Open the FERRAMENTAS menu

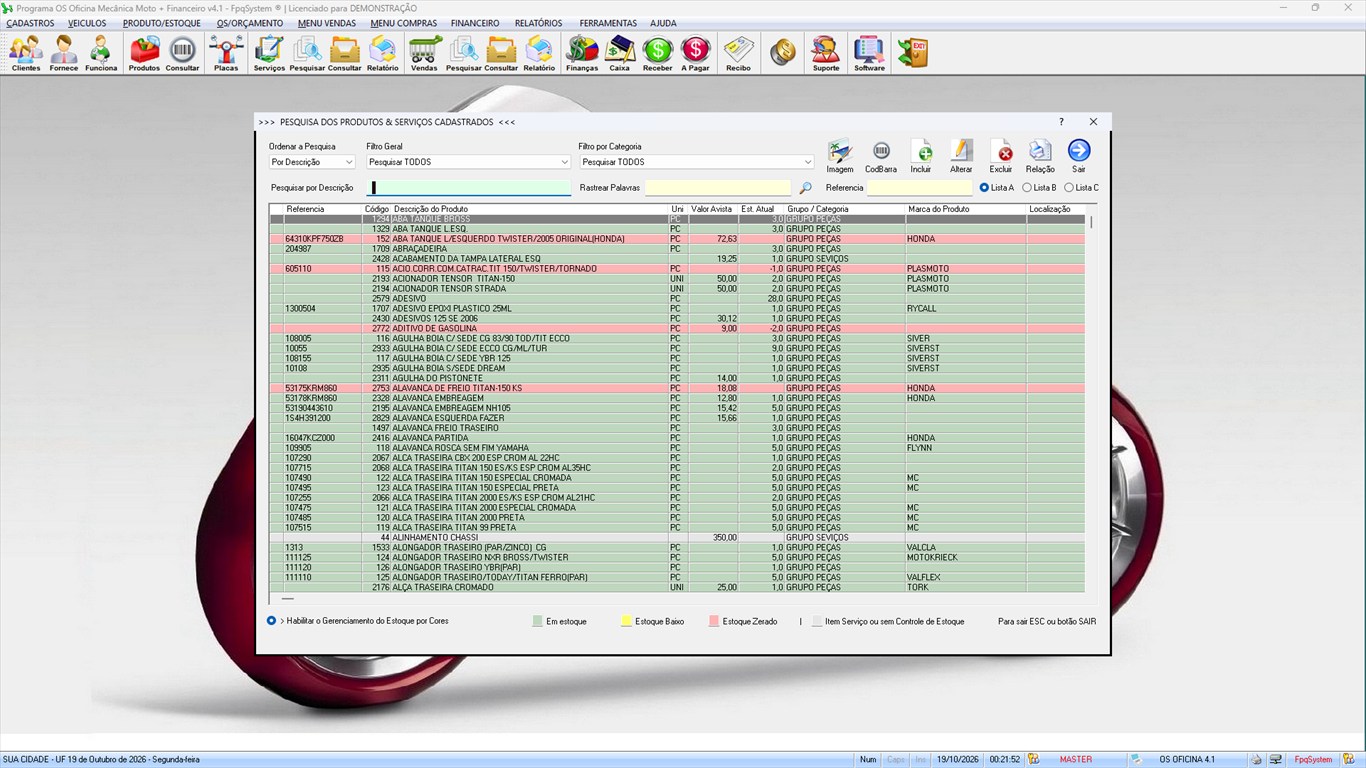click(x=608, y=23)
